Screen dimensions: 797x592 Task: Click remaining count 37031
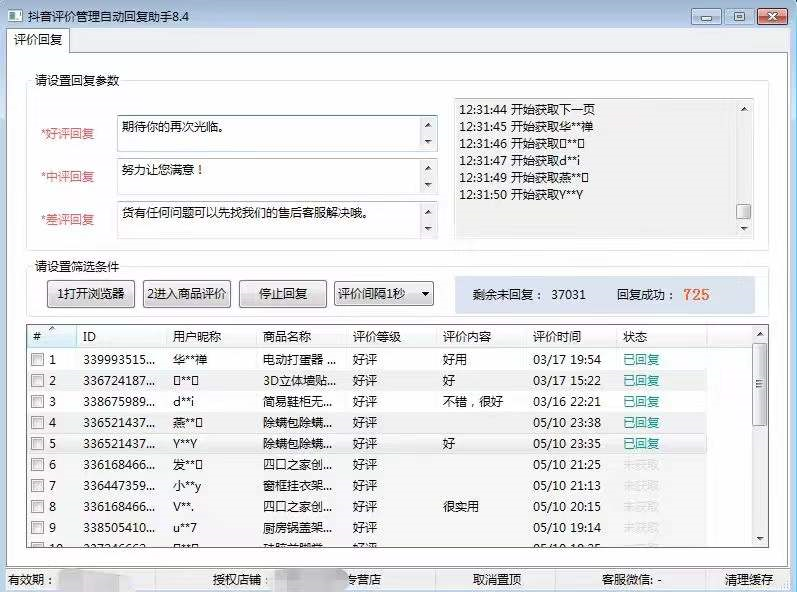click(568, 295)
